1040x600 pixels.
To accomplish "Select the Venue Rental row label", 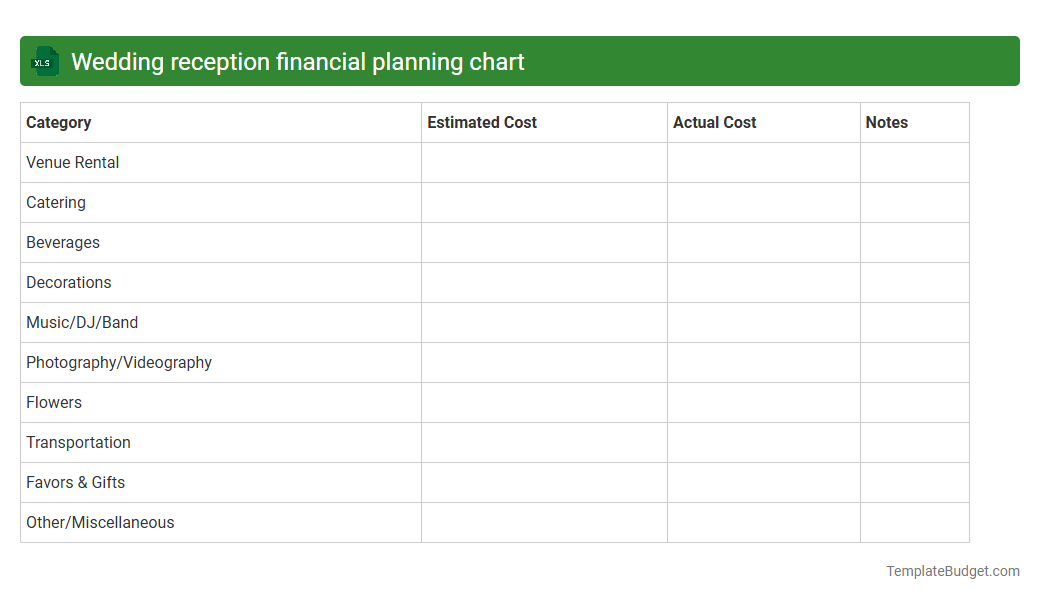I will coord(72,162).
